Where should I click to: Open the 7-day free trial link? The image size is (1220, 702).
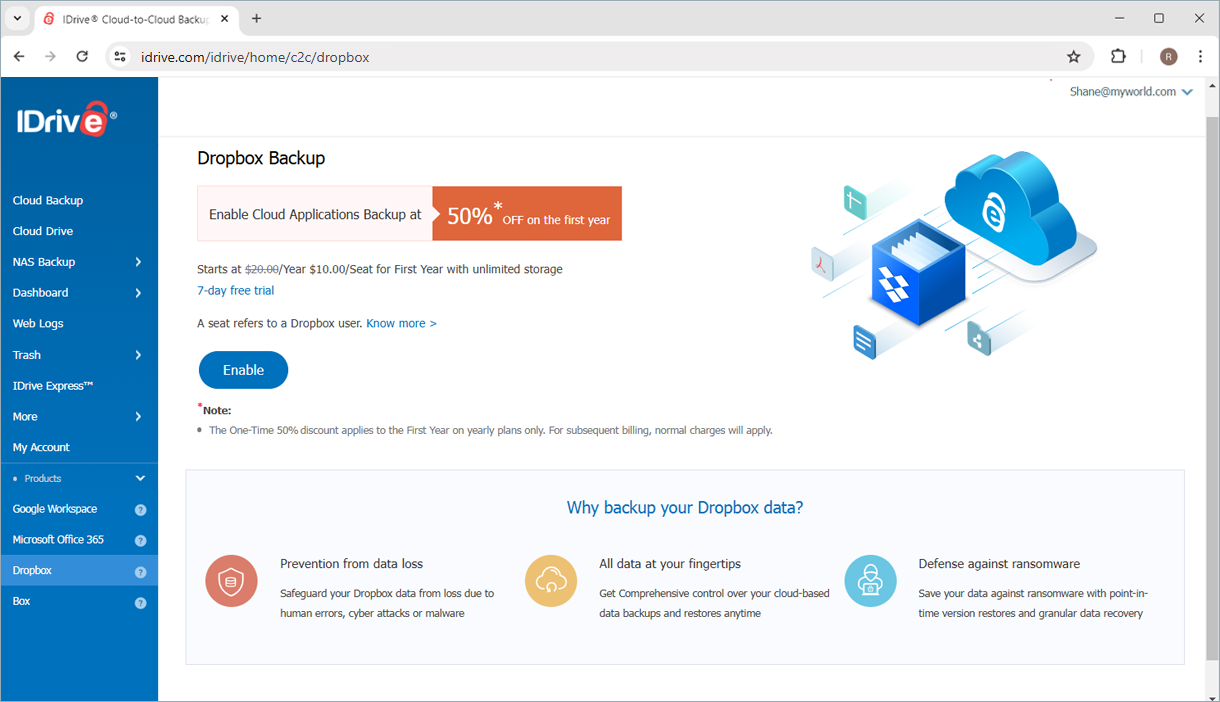[x=236, y=291]
